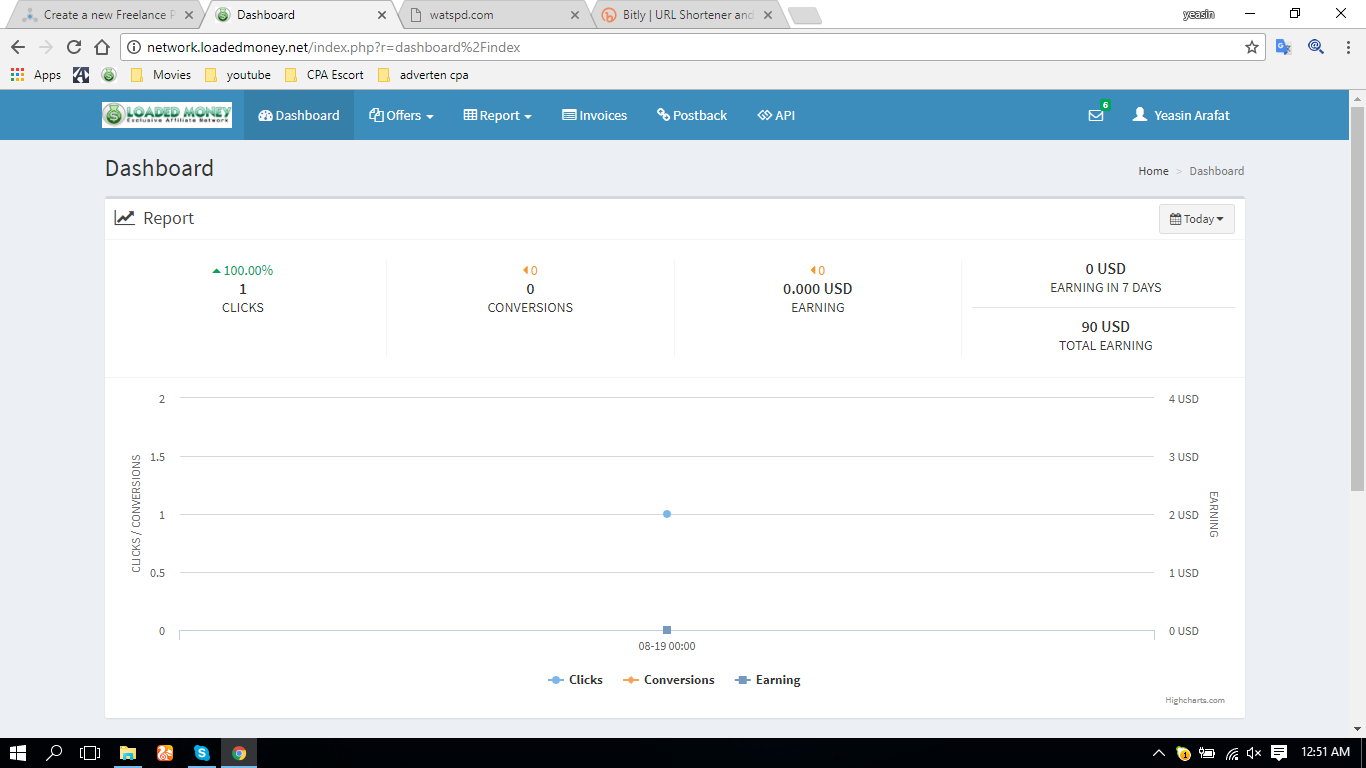
Task: Expand the Offers dropdown menu
Action: 401,115
